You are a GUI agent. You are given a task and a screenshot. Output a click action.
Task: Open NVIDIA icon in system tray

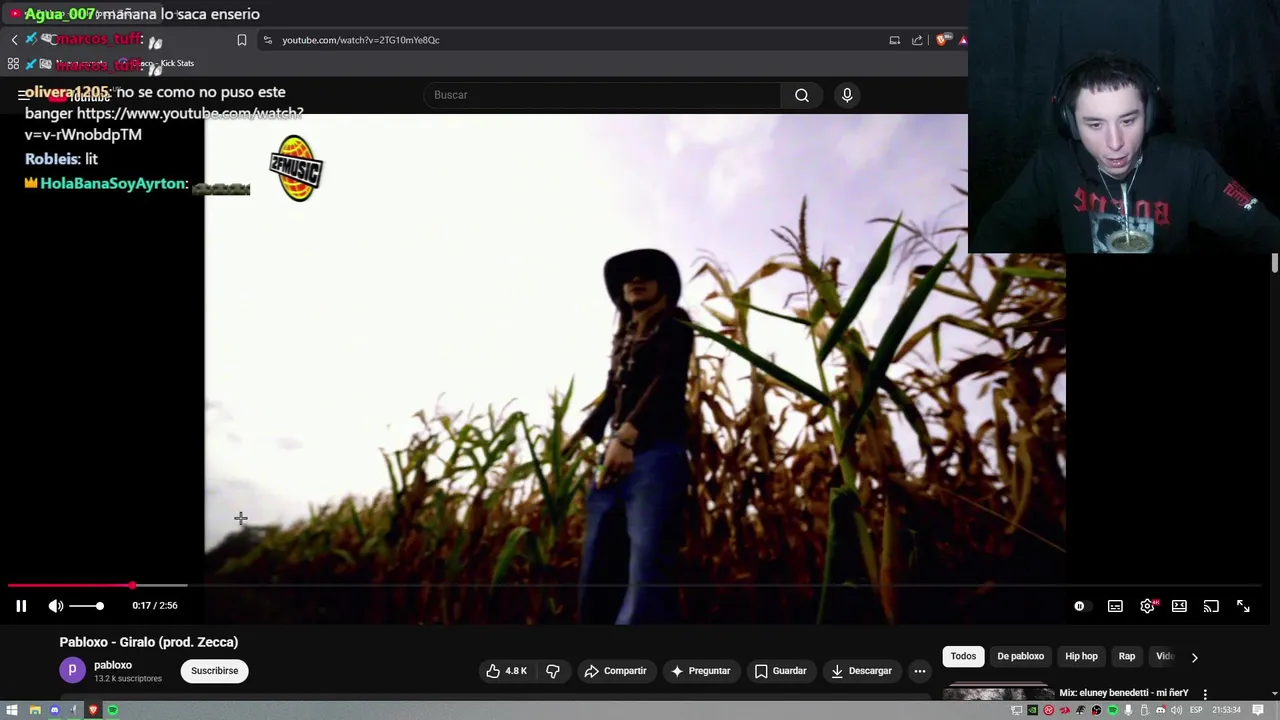(x=1033, y=710)
